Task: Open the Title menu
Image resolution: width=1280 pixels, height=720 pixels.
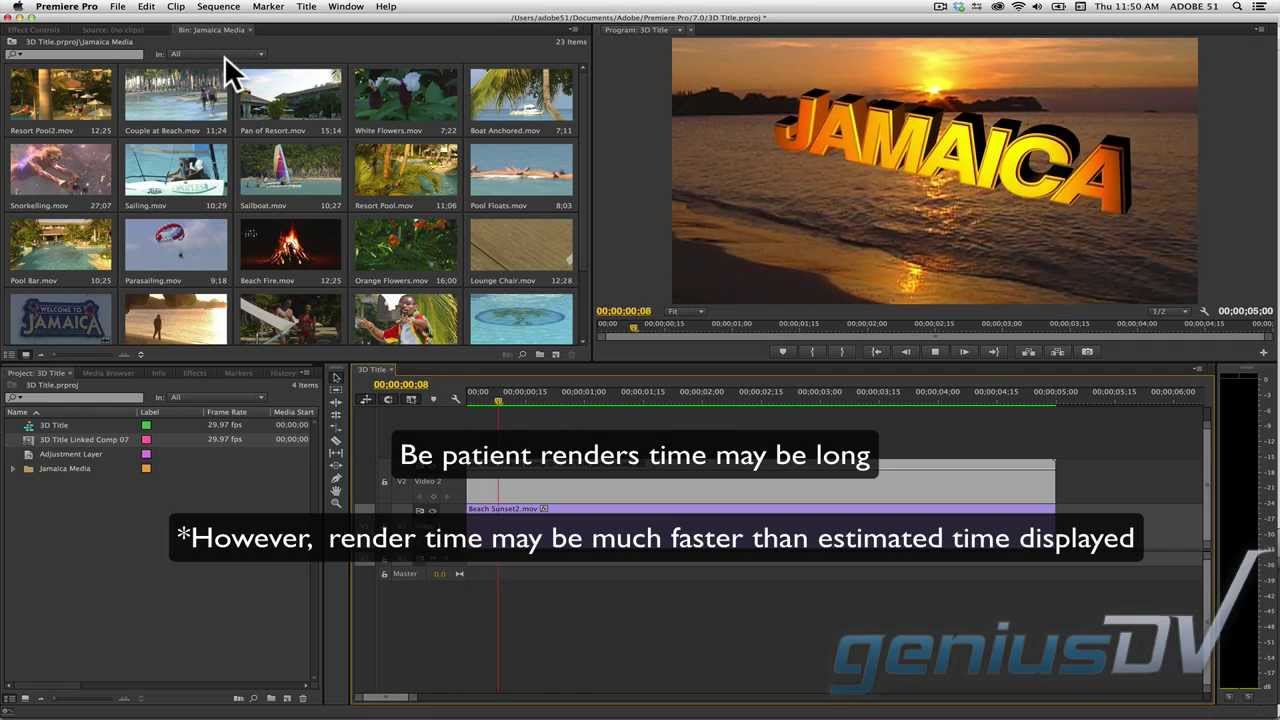Action: point(306,7)
